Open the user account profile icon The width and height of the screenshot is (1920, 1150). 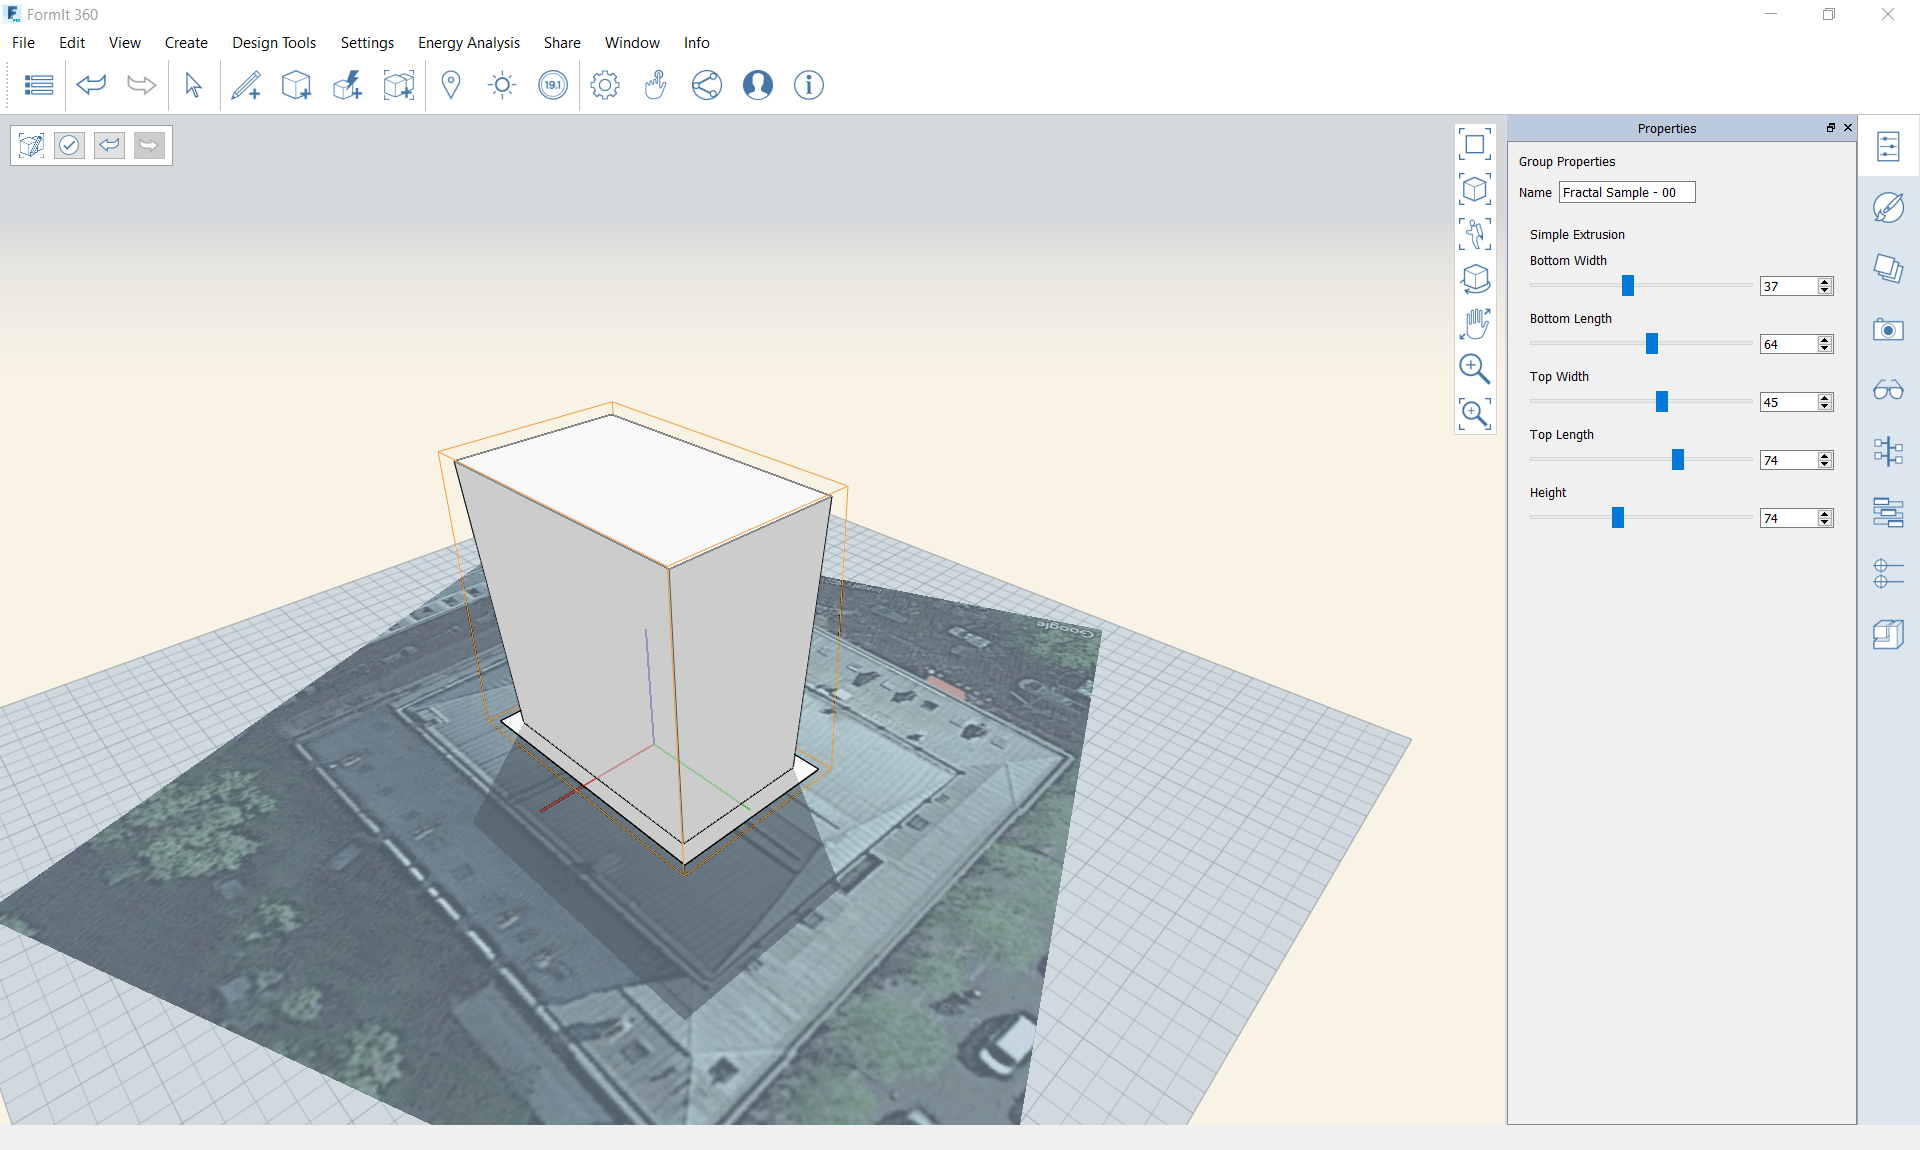tap(757, 85)
